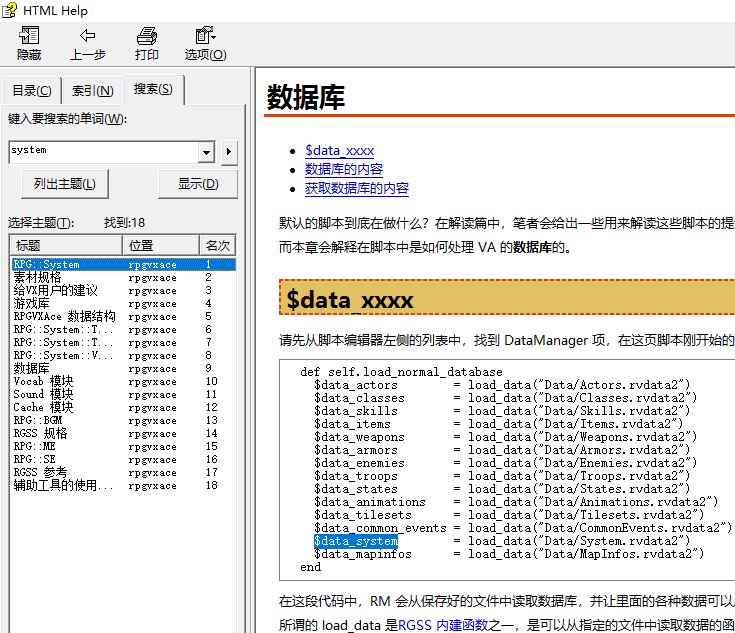This screenshot has width=735, height=633.
Task: Click the 数据库 page heading
Action: [x=306, y=98]
